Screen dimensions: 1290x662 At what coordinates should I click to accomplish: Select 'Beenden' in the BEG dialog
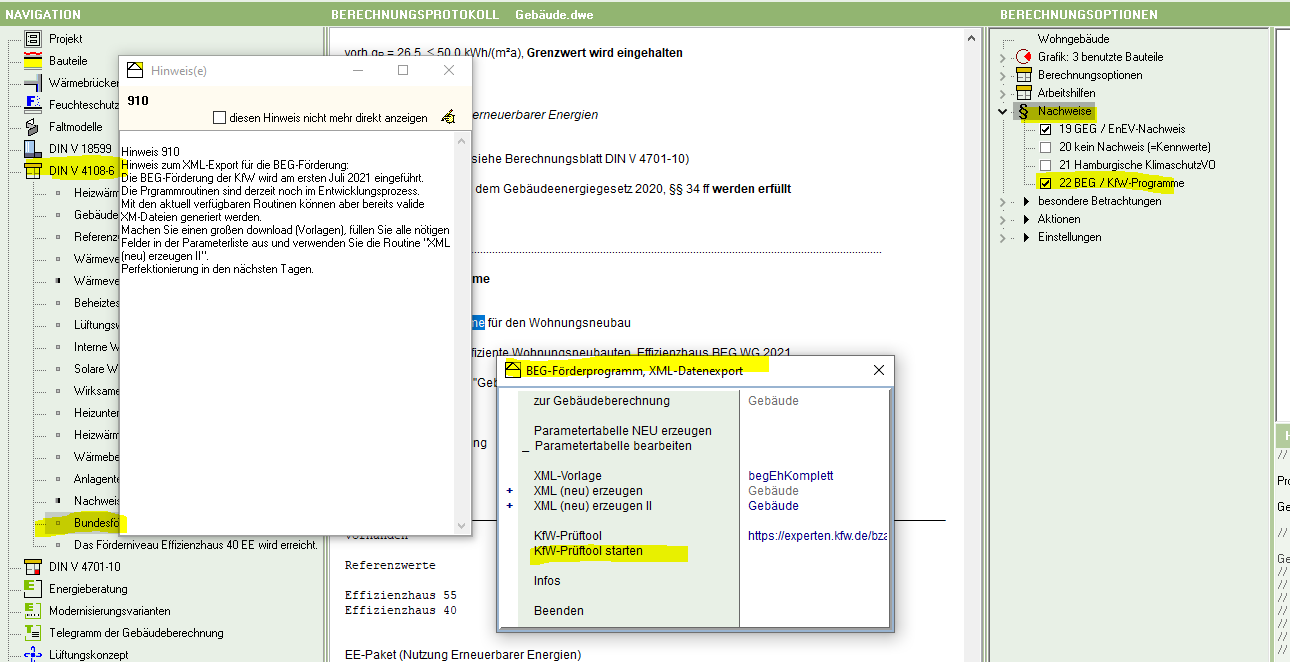560,610
